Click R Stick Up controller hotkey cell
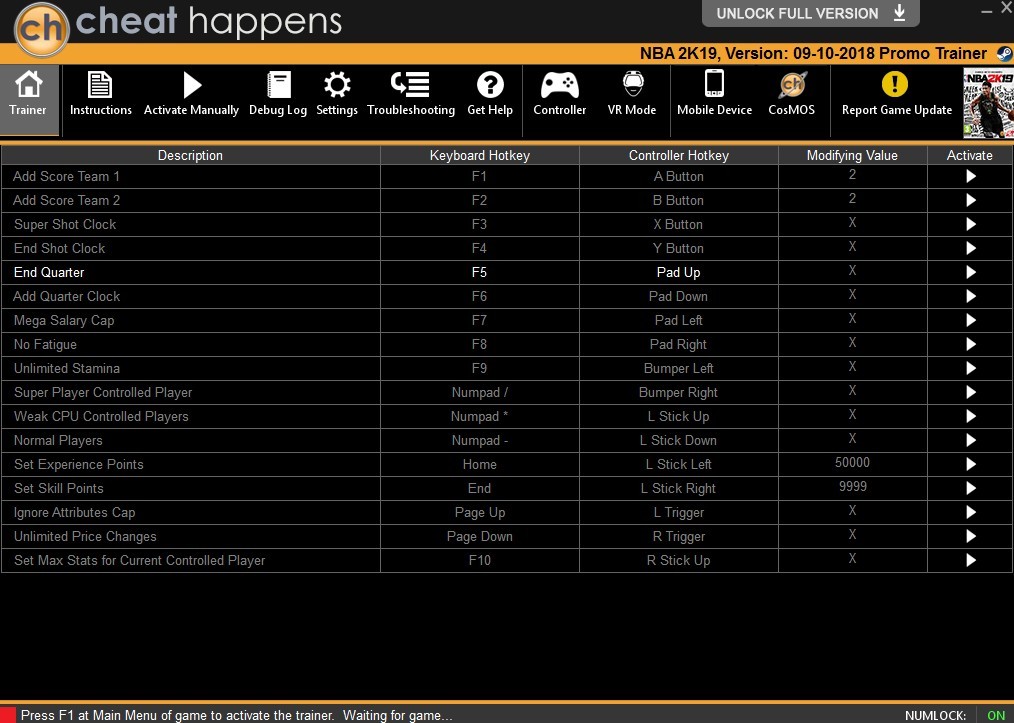Image resolution: width=1014 pixels, height=723 pixels. pos(678,560)
